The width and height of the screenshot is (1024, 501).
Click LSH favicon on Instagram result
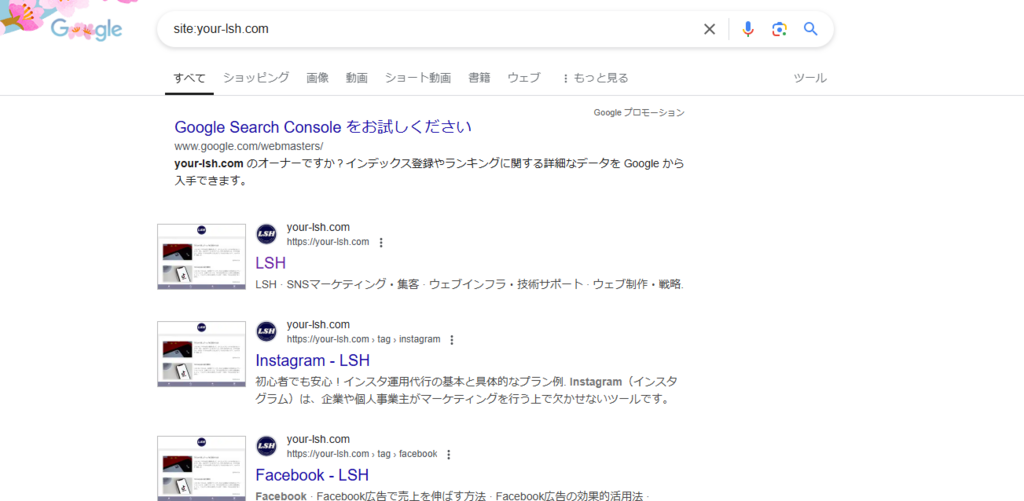(x=266, y=332)
